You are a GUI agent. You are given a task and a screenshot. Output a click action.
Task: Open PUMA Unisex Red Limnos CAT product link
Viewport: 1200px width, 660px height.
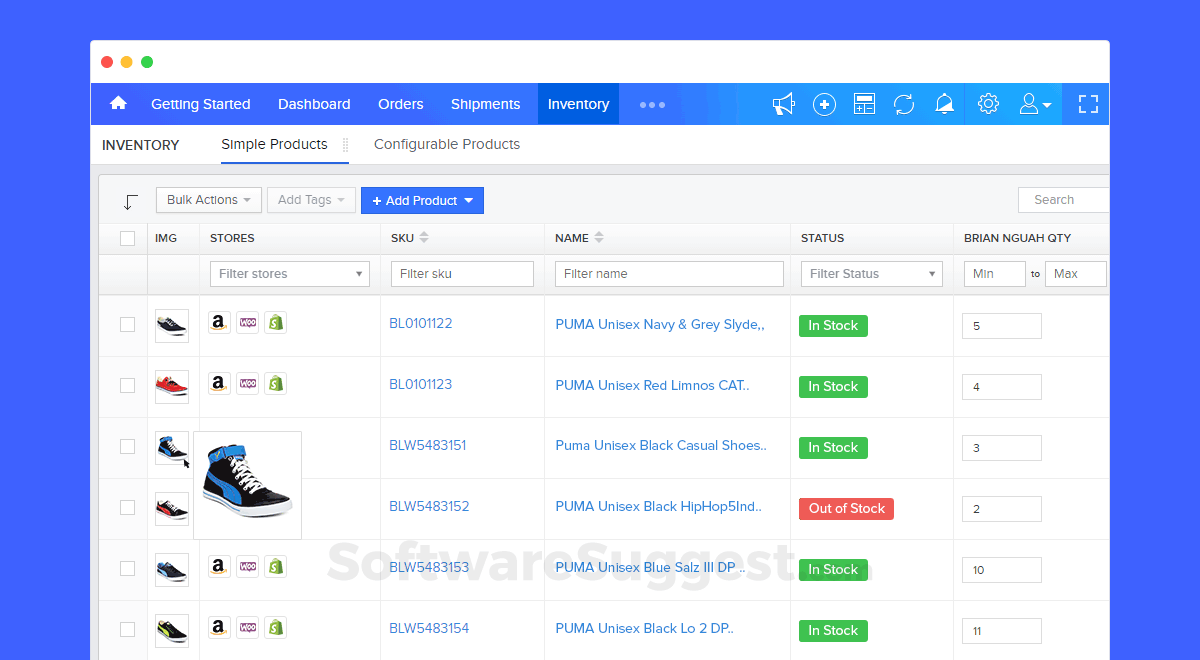pyautogui.click(x=651, y=385)
